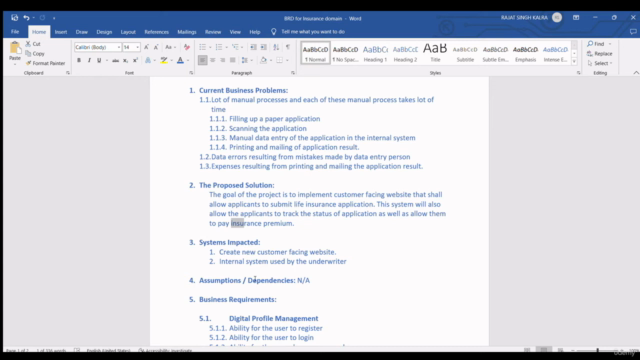The width and height of the screenshot is (640, 360).
Task: Open text effects and typography
Action: [x=148, y=60]
